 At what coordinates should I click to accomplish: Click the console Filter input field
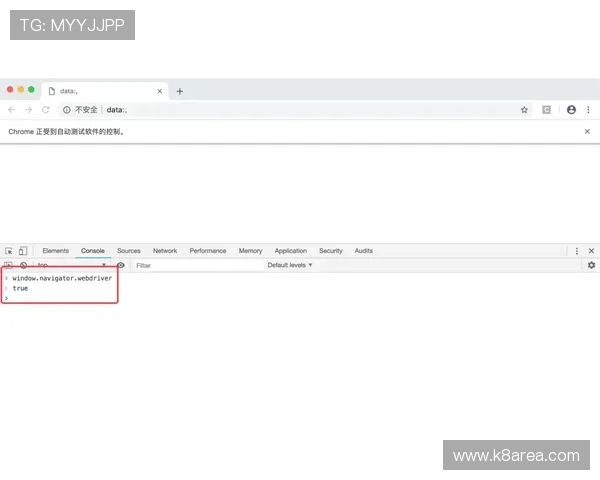pyautogui.click(x=195, y=266)
